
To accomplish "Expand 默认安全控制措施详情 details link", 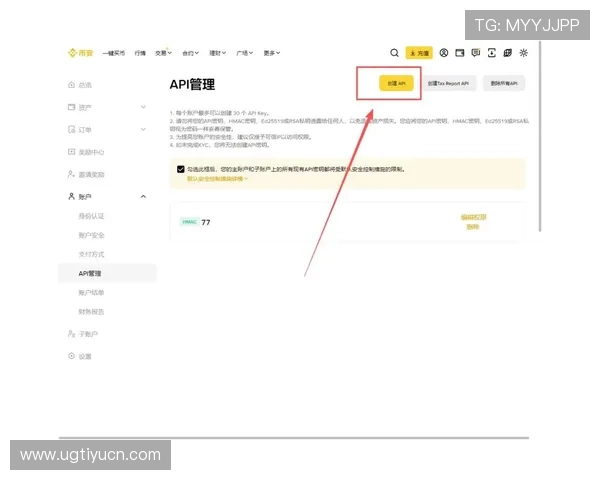I will click(x=217, y=179).
